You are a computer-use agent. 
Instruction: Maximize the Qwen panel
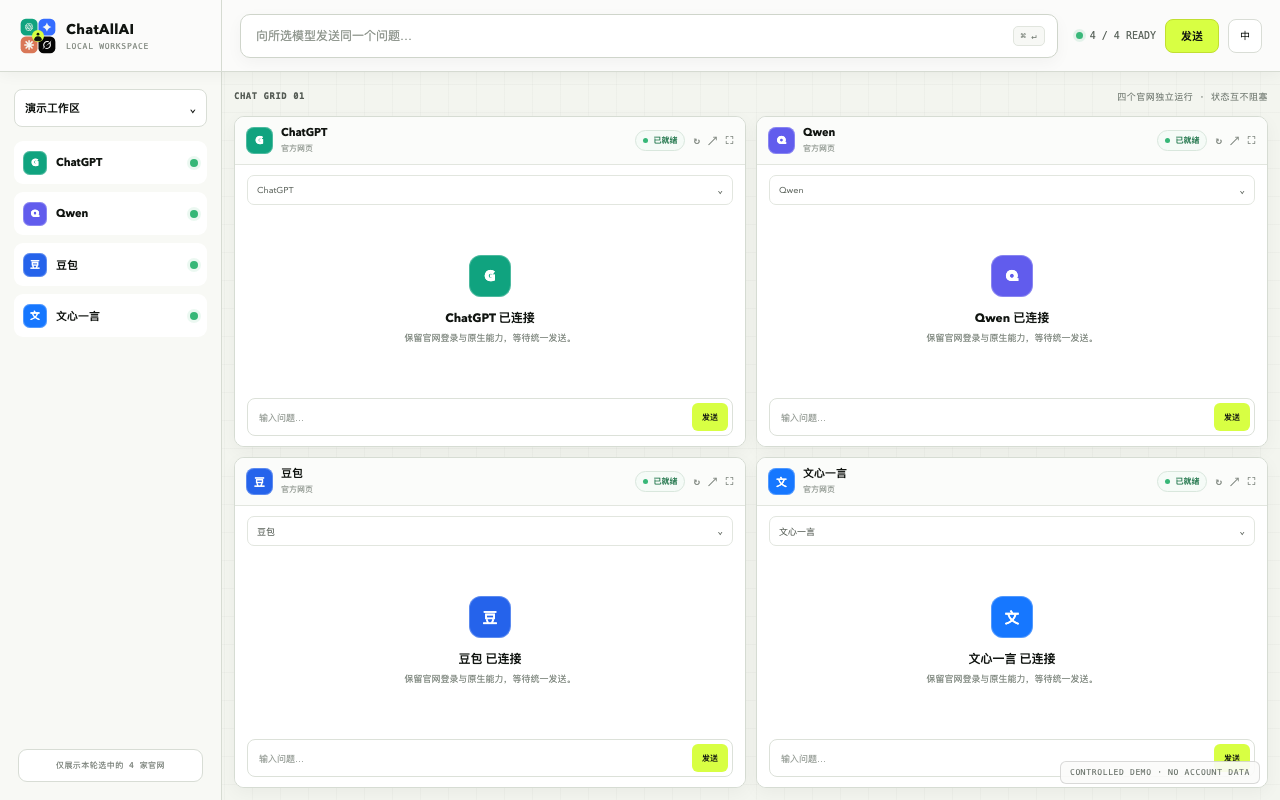point(1251,141)
